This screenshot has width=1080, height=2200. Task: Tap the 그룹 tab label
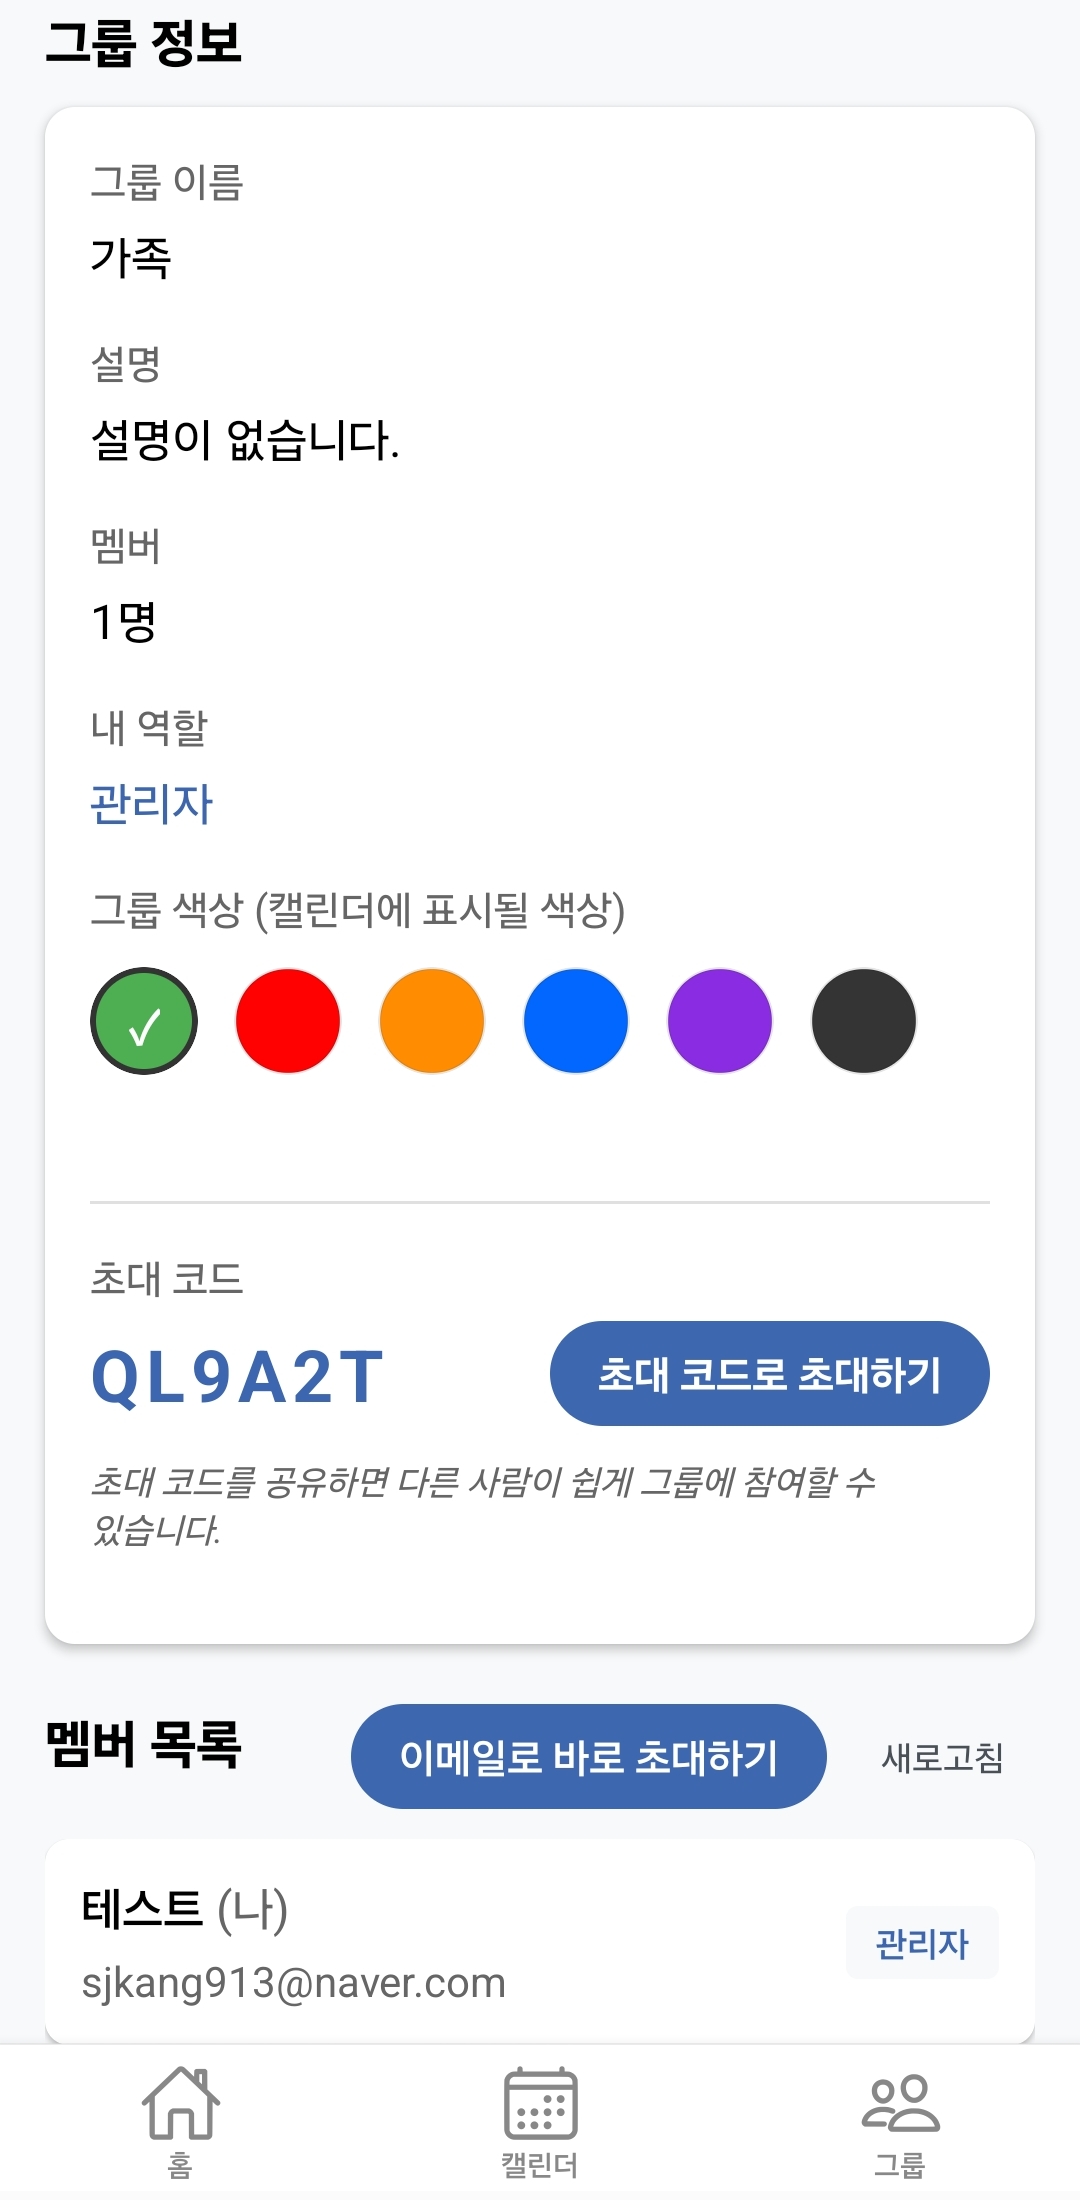point(900,2166)
